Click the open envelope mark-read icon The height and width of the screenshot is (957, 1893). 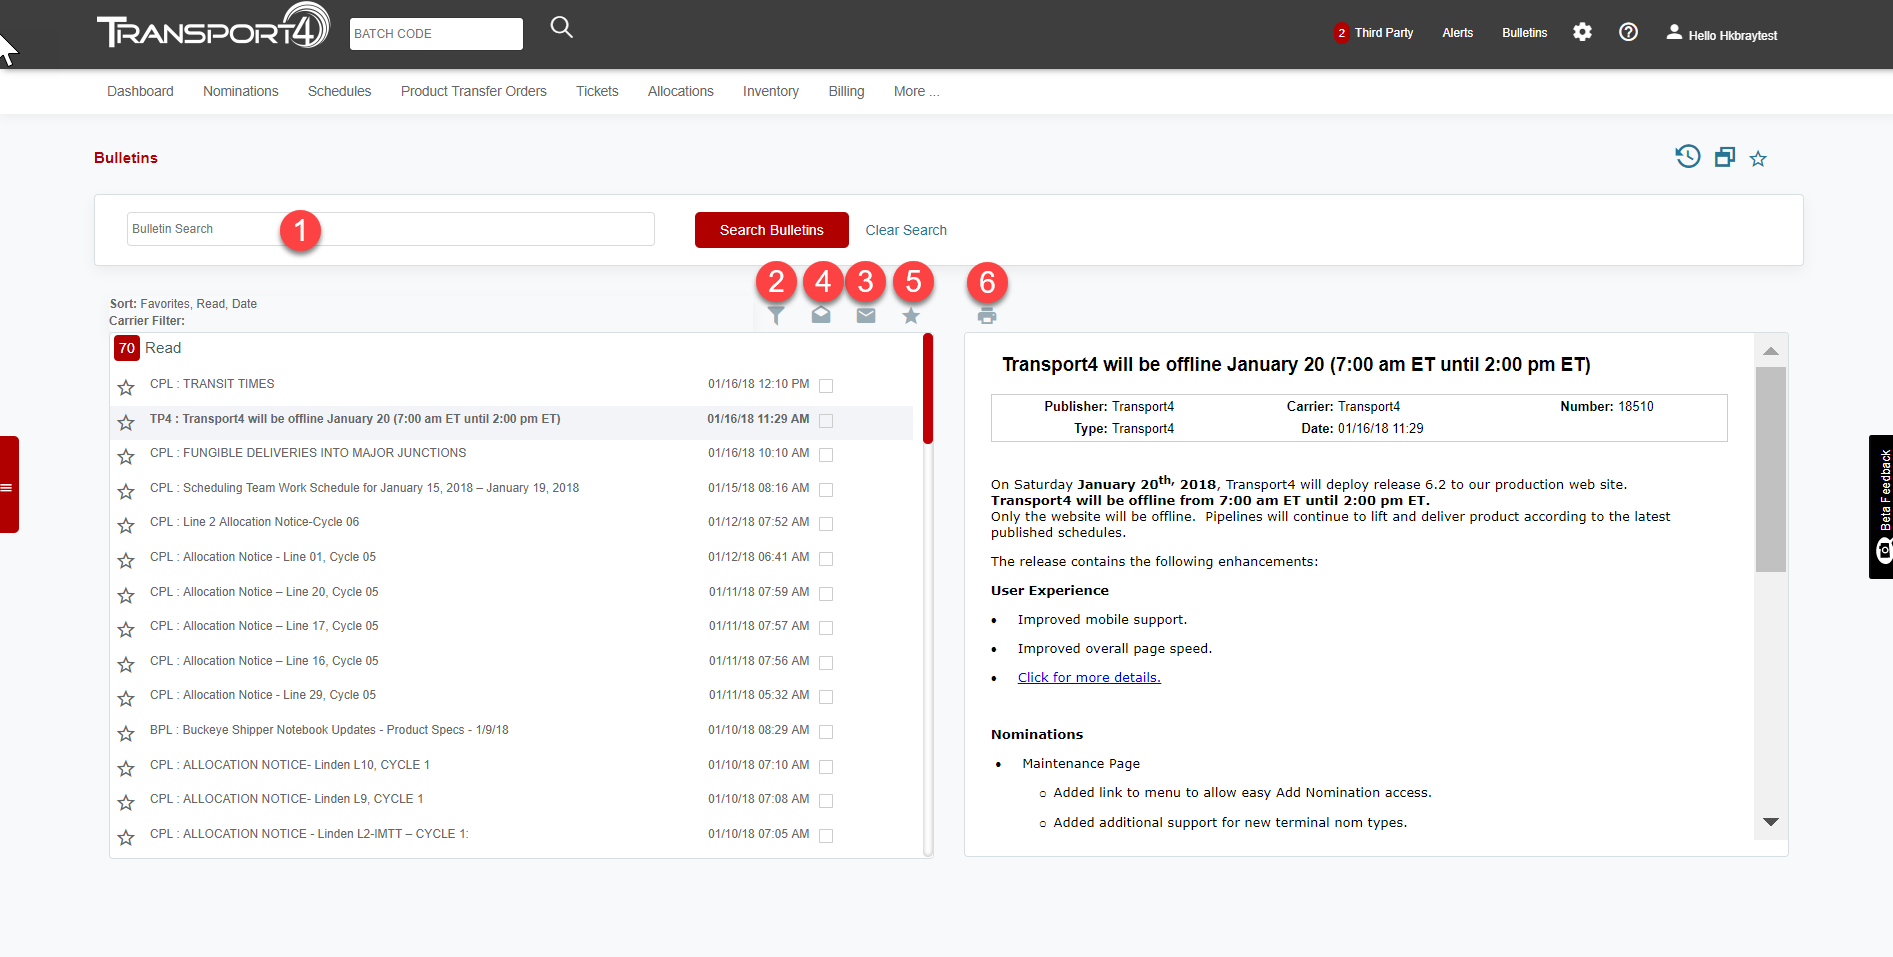coord(821,316)
